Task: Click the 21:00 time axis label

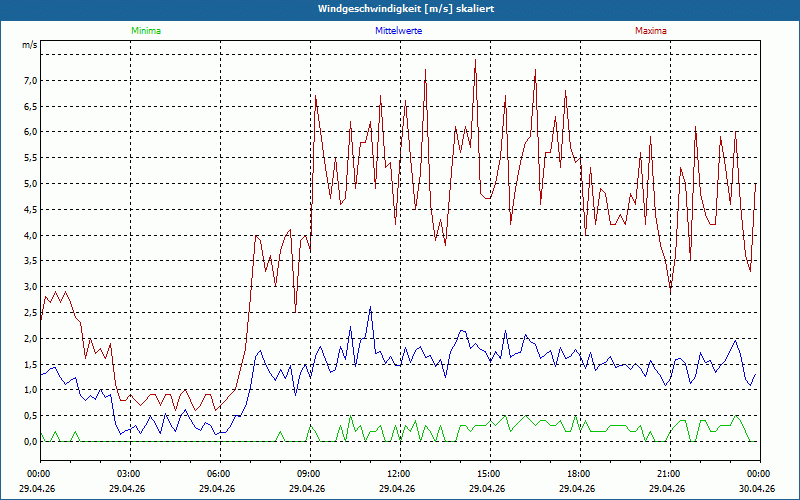Action: coord(670,474)
